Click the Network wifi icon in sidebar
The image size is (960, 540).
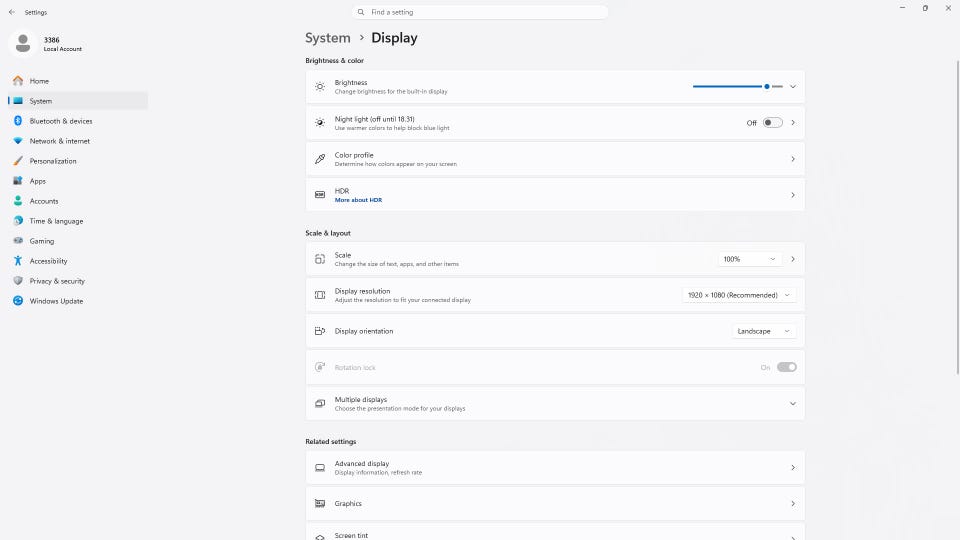point(18,141)
